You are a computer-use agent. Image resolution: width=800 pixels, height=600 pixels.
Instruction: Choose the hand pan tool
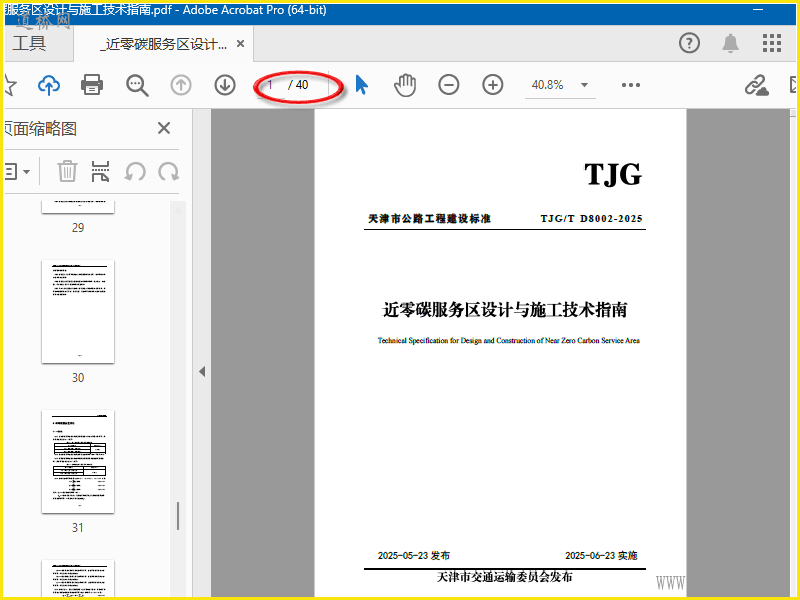coord(405,85)
